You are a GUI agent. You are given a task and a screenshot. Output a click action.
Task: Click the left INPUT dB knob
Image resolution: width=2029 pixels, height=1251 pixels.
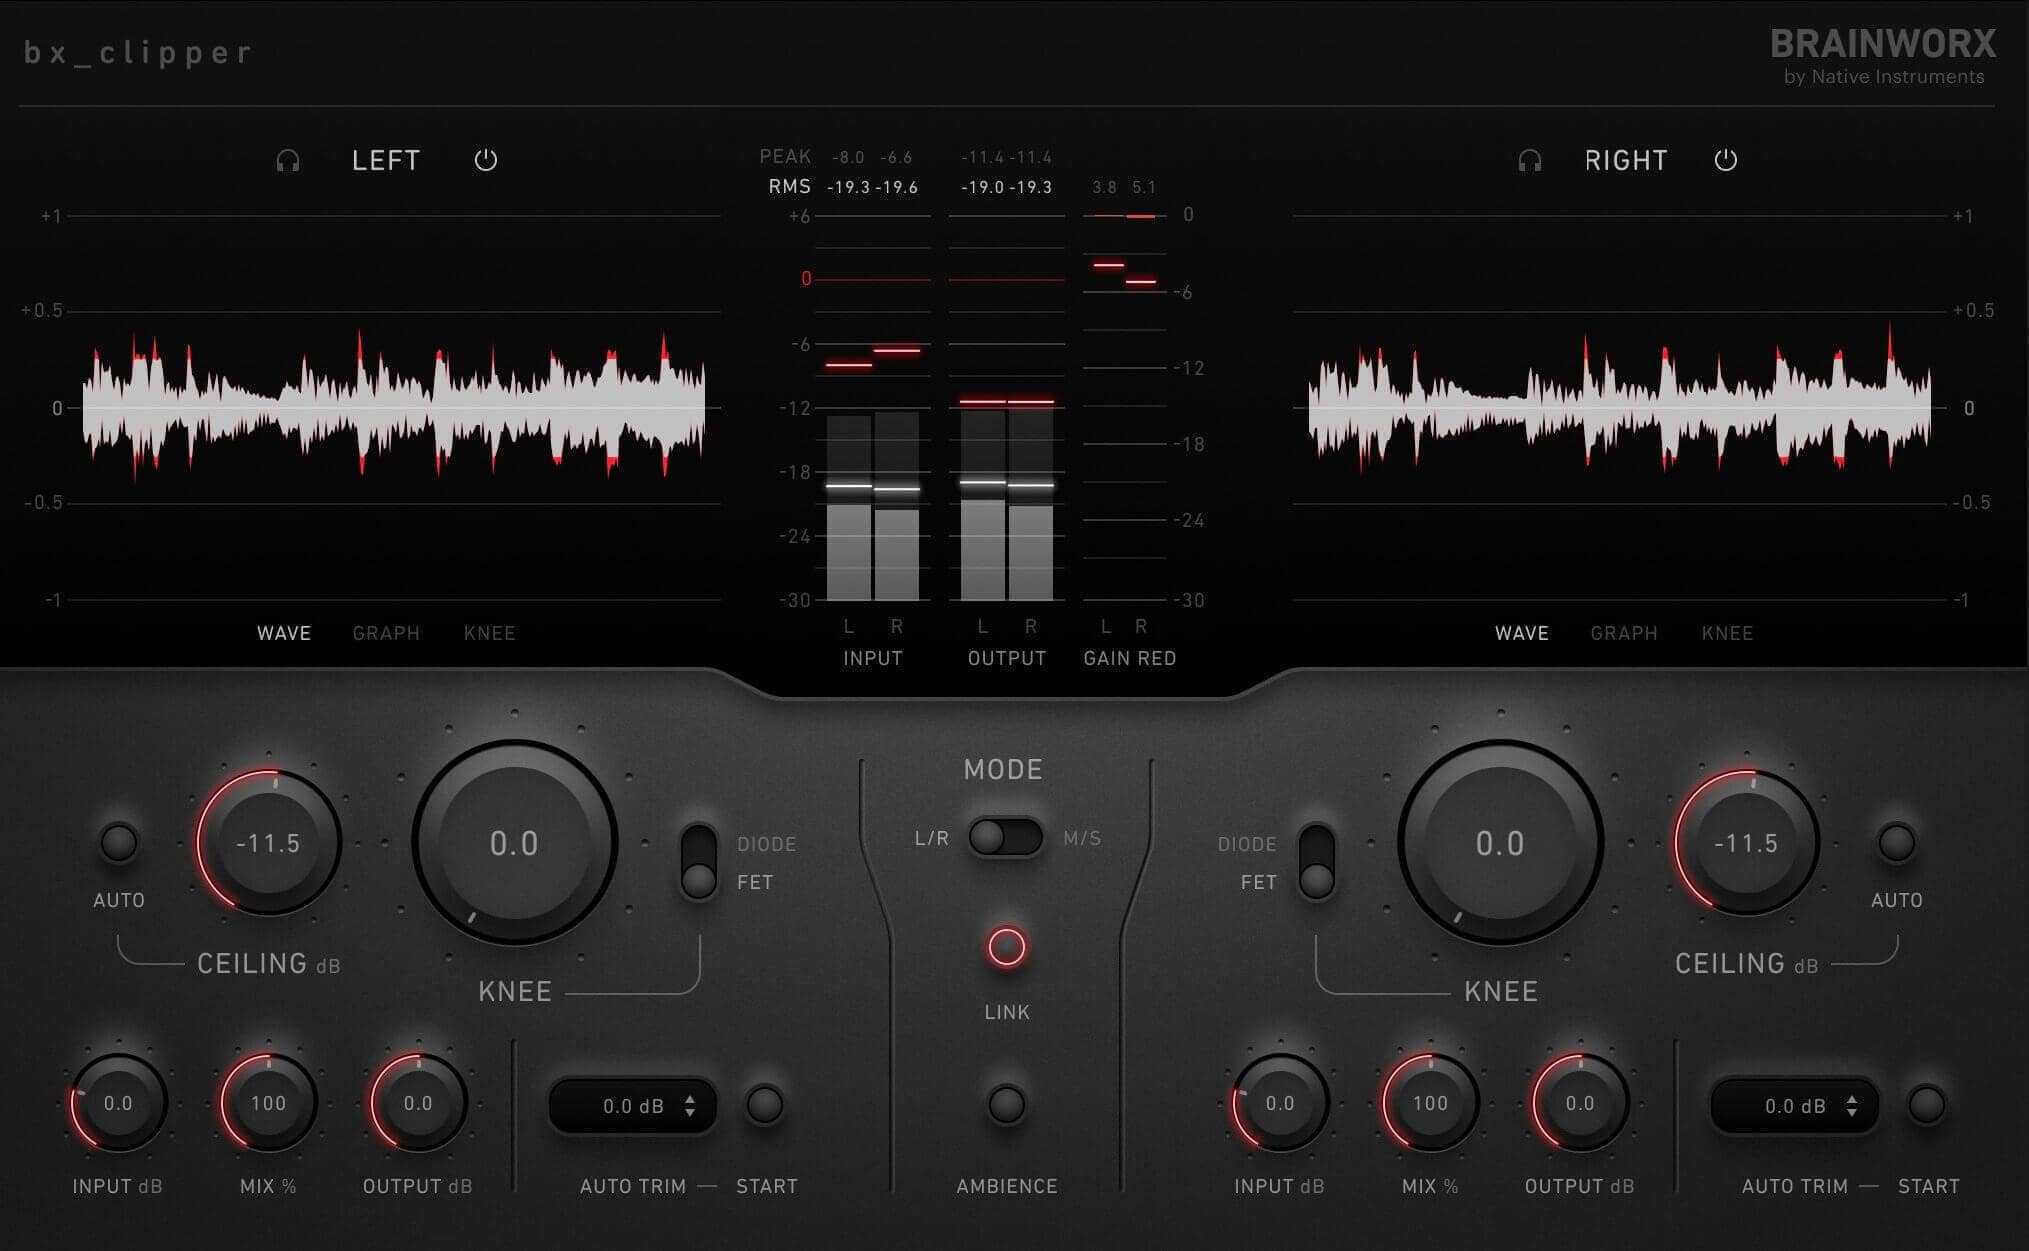(118, 1103)
